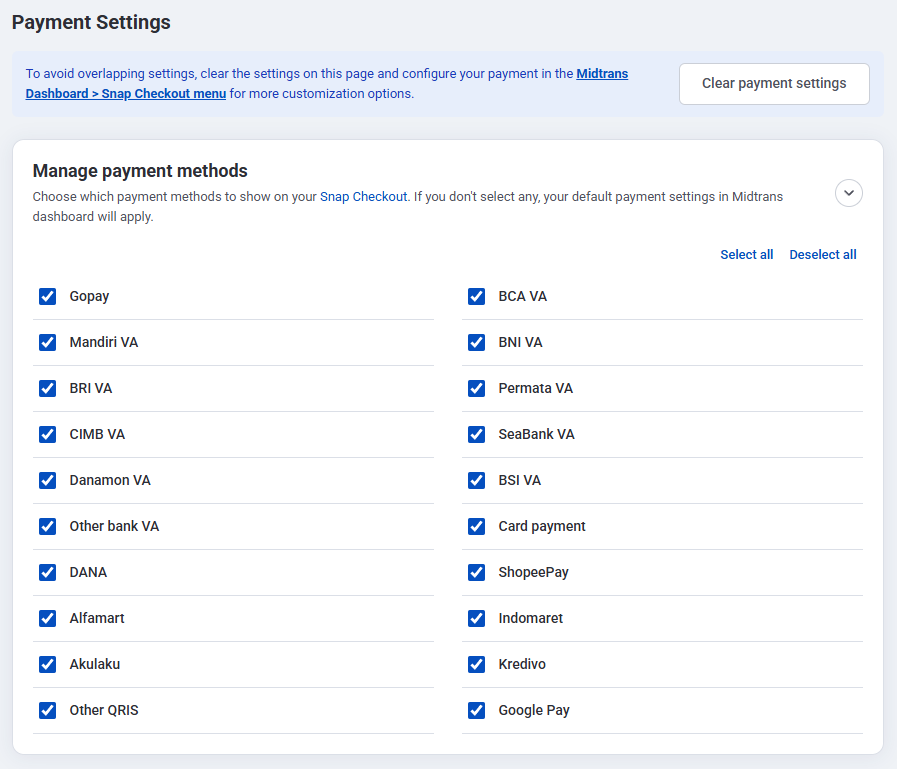Disable SeaBank VA checkbox
897x769 pixels.
(477, 434)
